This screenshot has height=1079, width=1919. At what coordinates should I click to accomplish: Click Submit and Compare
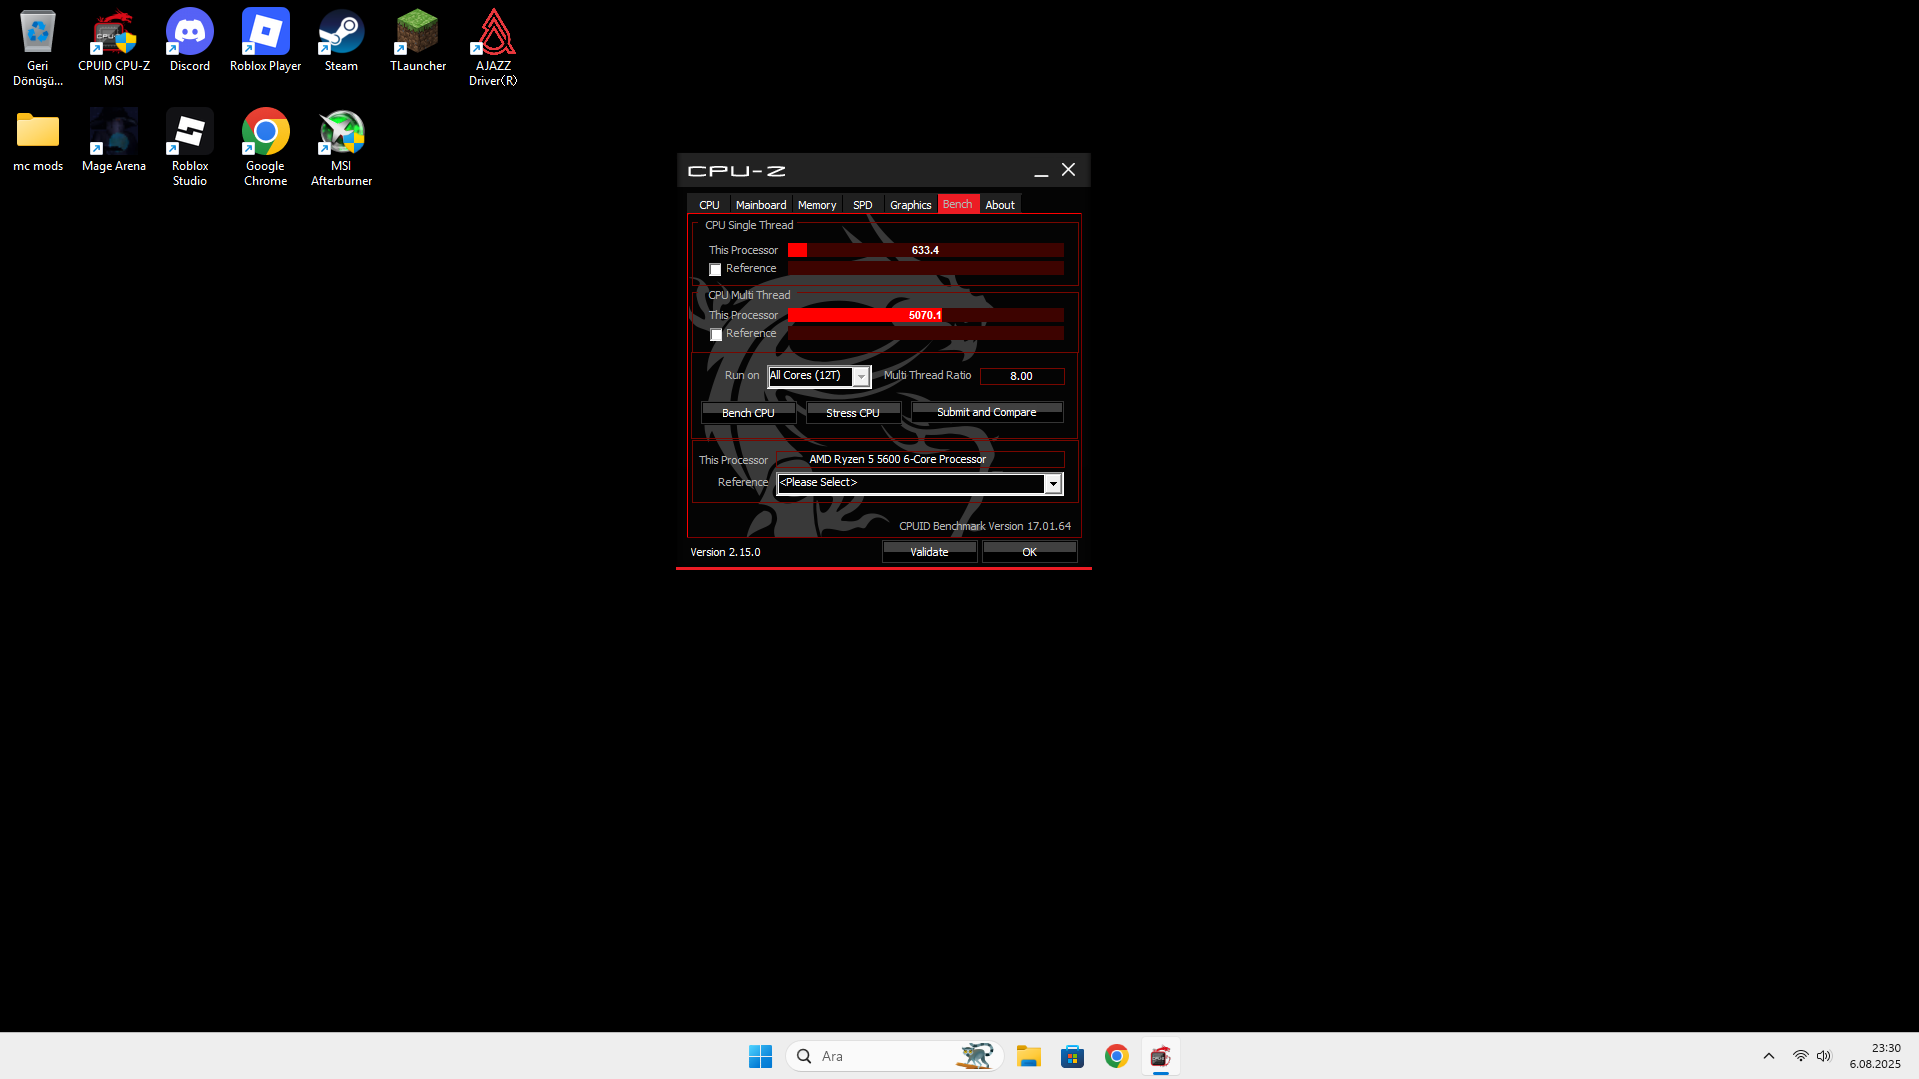[987, 412]
